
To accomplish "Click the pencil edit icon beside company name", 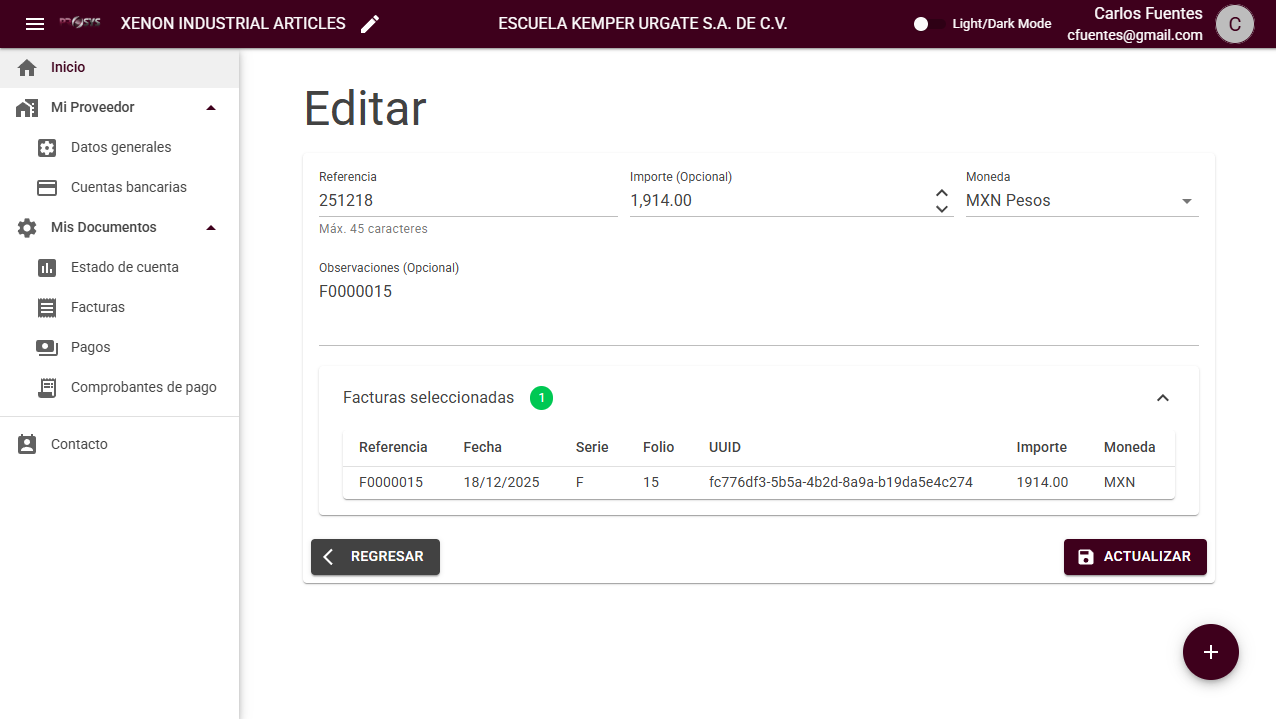I will (x=370, y=24).
